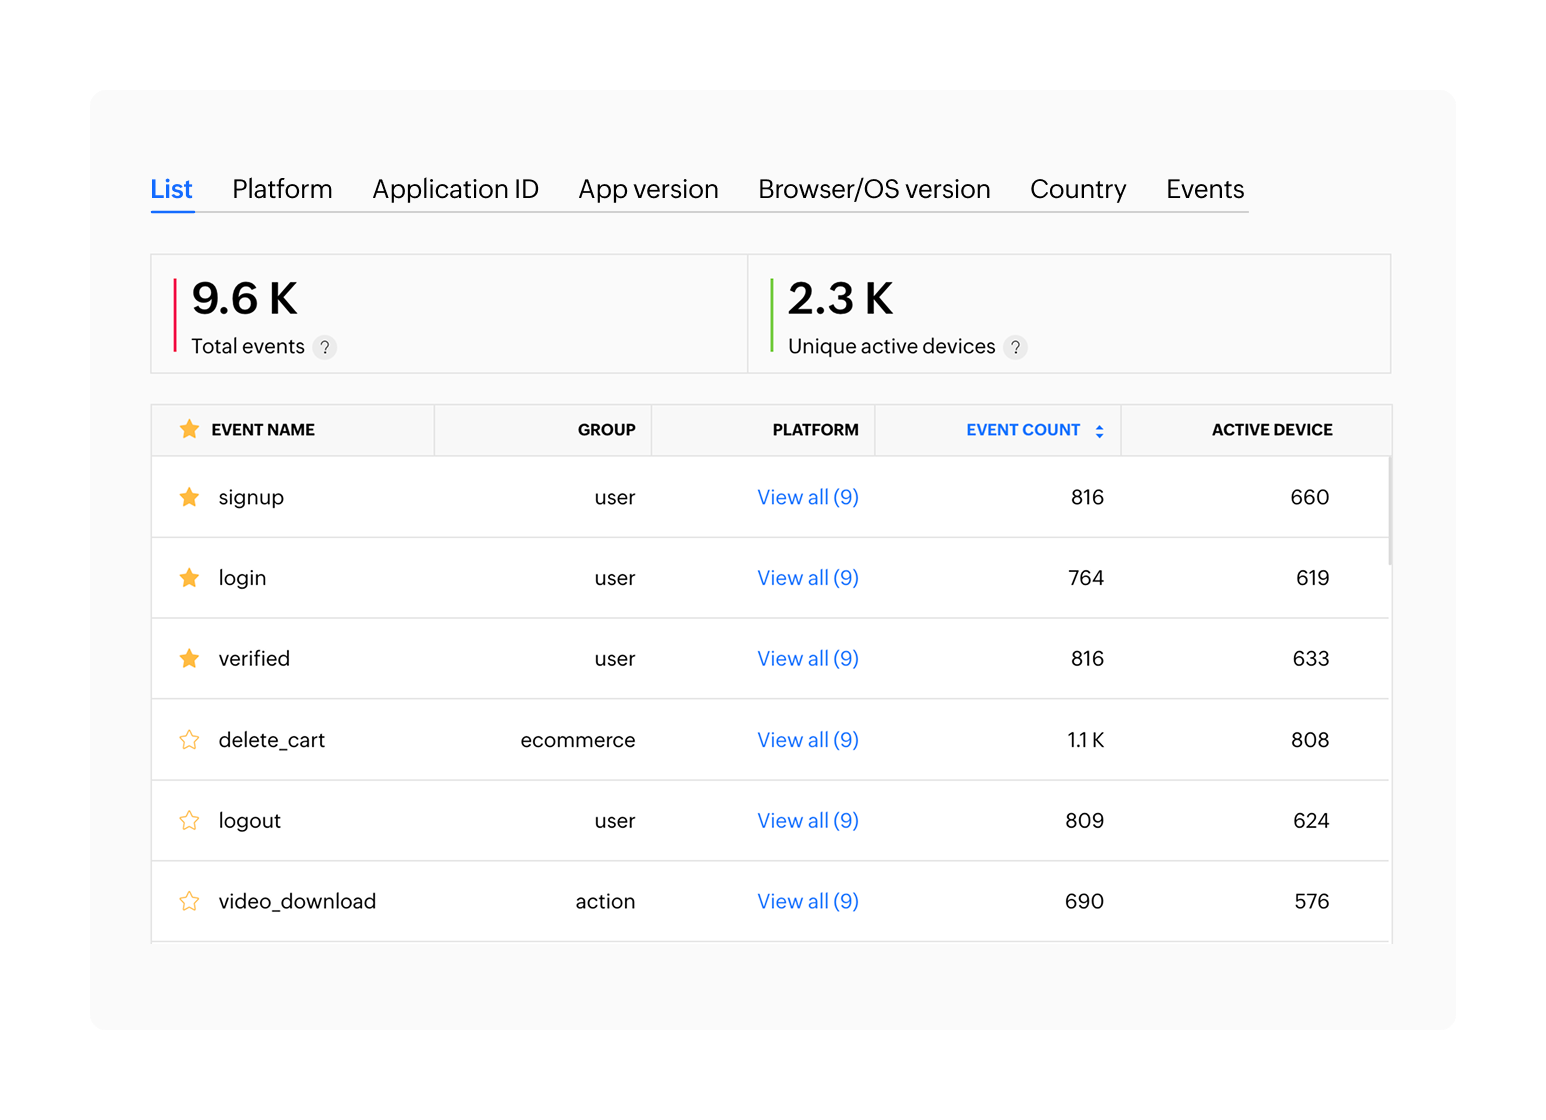This screenshot has width=1546, height=1120.
Task: Sort the table by Event Count arrows
Action: 1099,431
